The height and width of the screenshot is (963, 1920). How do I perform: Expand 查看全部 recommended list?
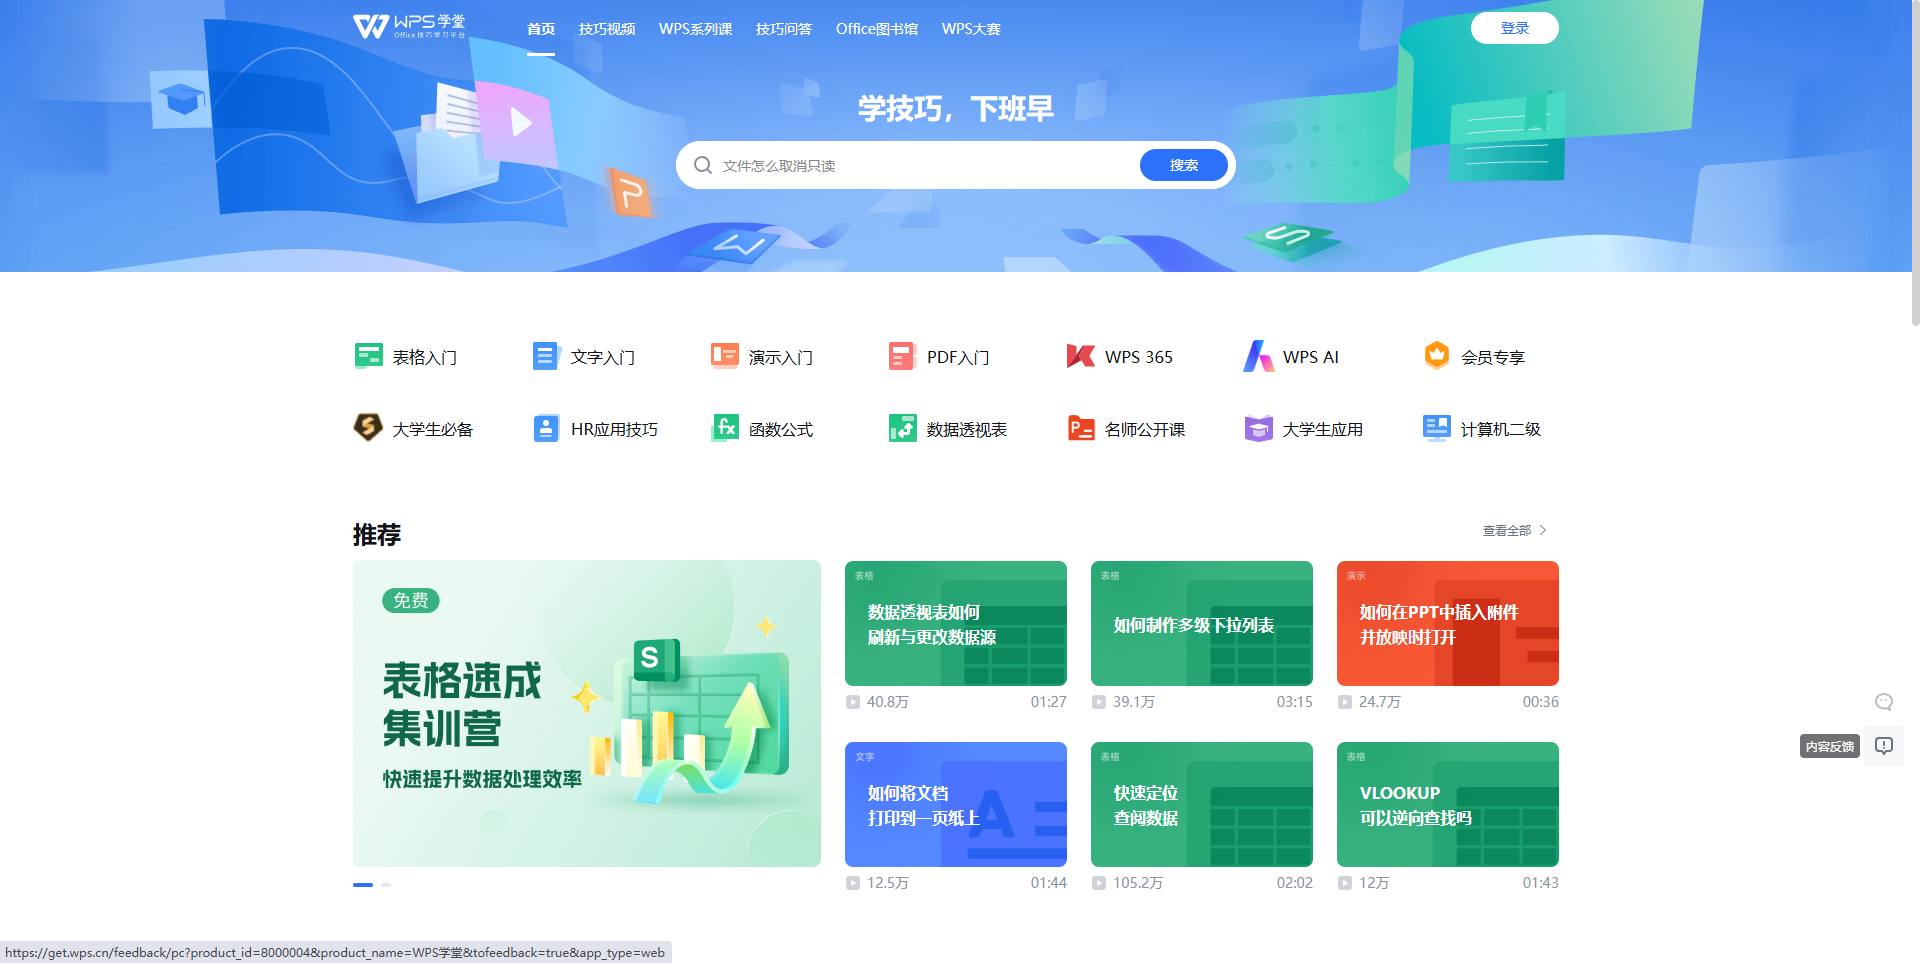tap(1514, 531)
